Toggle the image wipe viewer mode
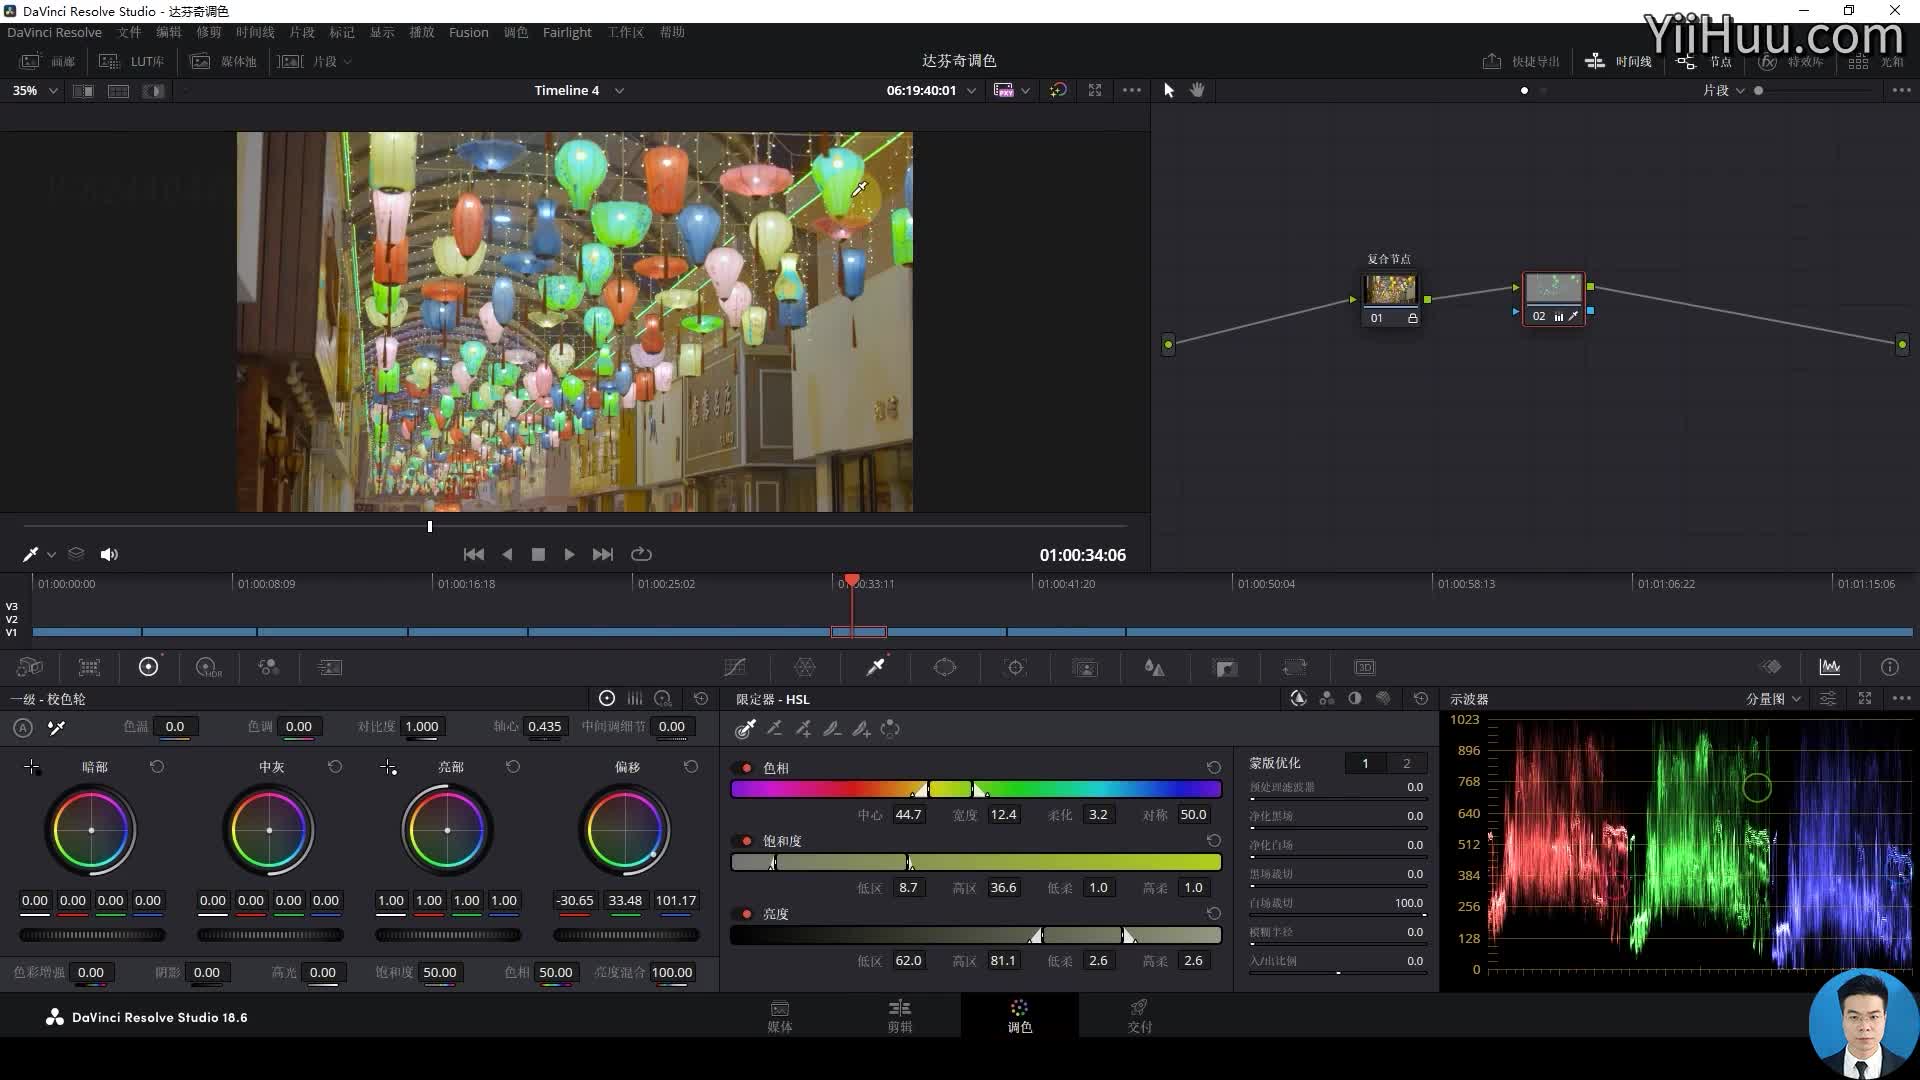Image resolution: width=1920 pixels, height=1080 pixels. pos(83,91)
